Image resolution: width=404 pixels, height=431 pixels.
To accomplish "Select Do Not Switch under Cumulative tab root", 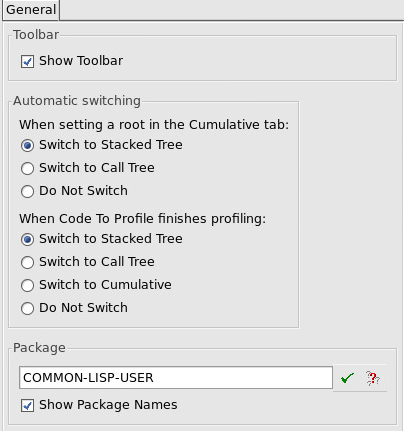I will pos(27,191).
